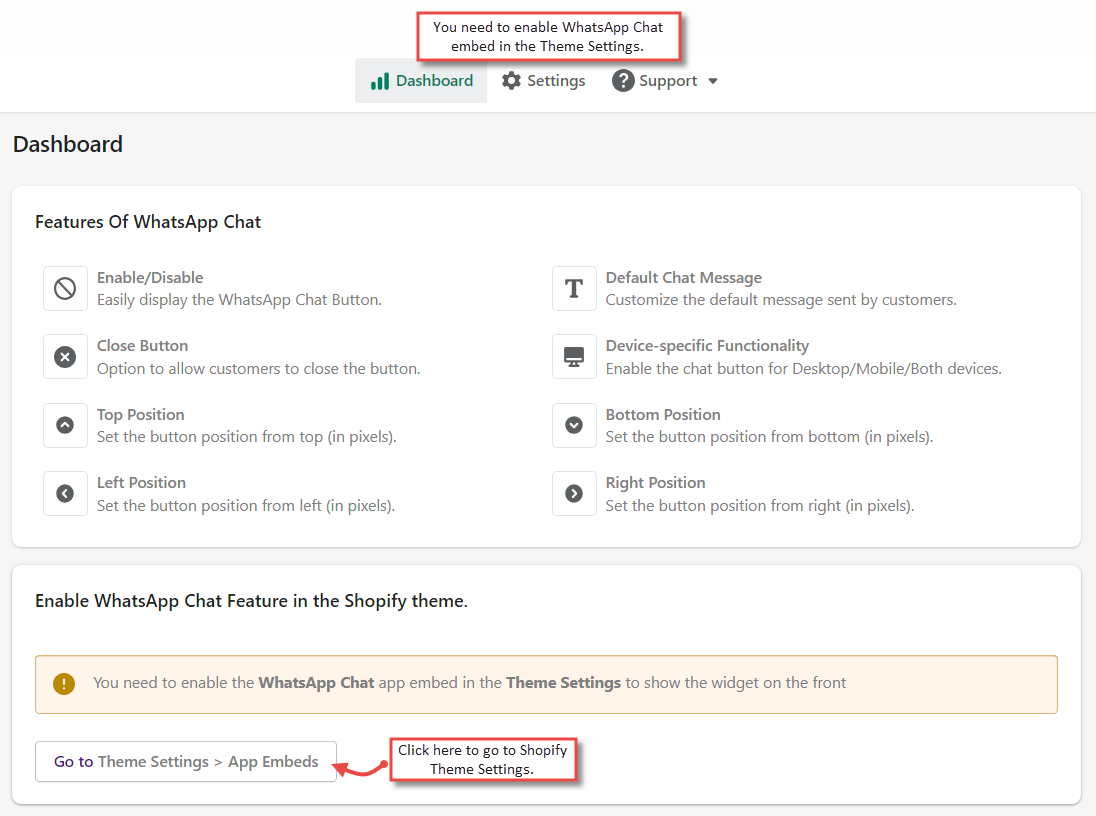
Task: Click the Left Position left-chevron icon
Action: pos(65,494)
